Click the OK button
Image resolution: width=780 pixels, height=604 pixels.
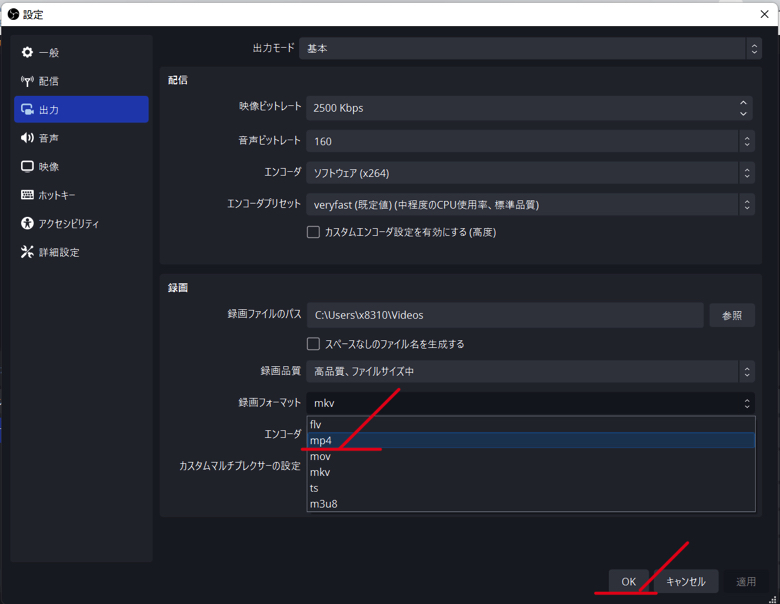(x=629, y=582)
